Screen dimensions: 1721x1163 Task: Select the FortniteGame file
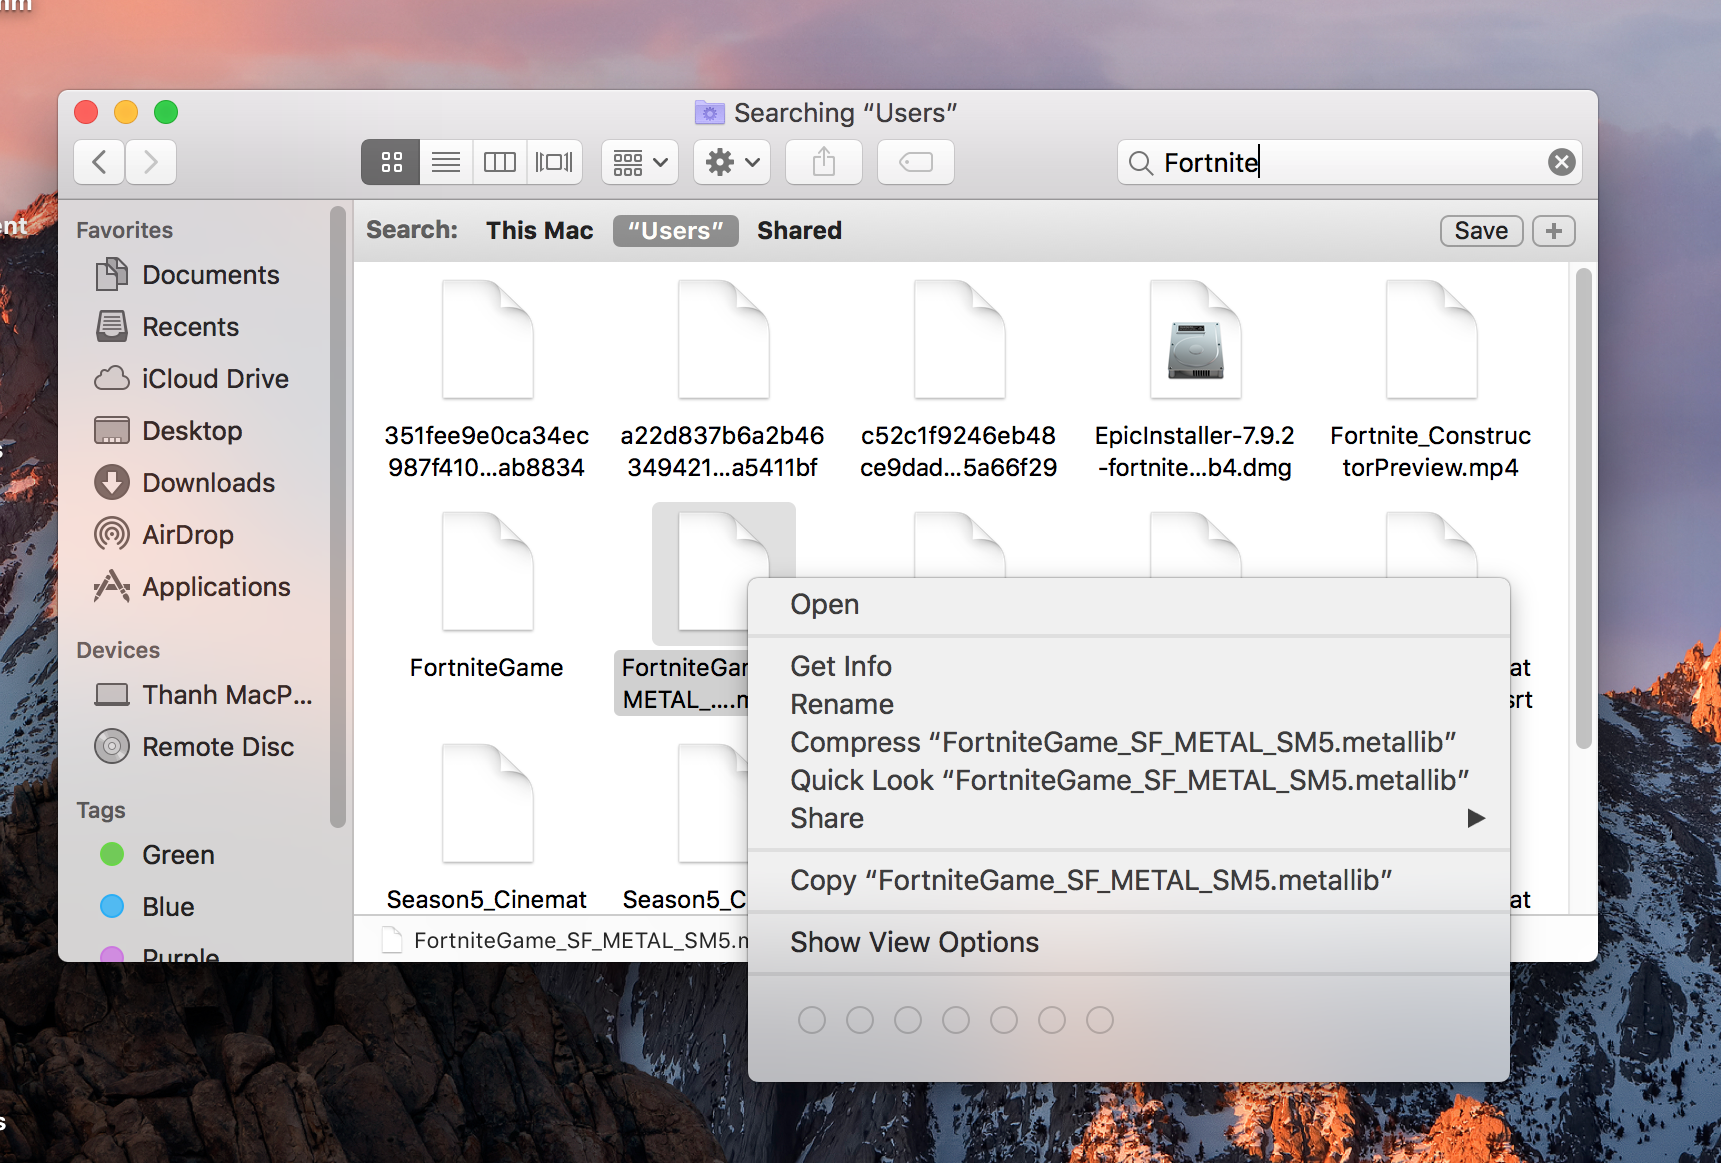coord(487,597)
